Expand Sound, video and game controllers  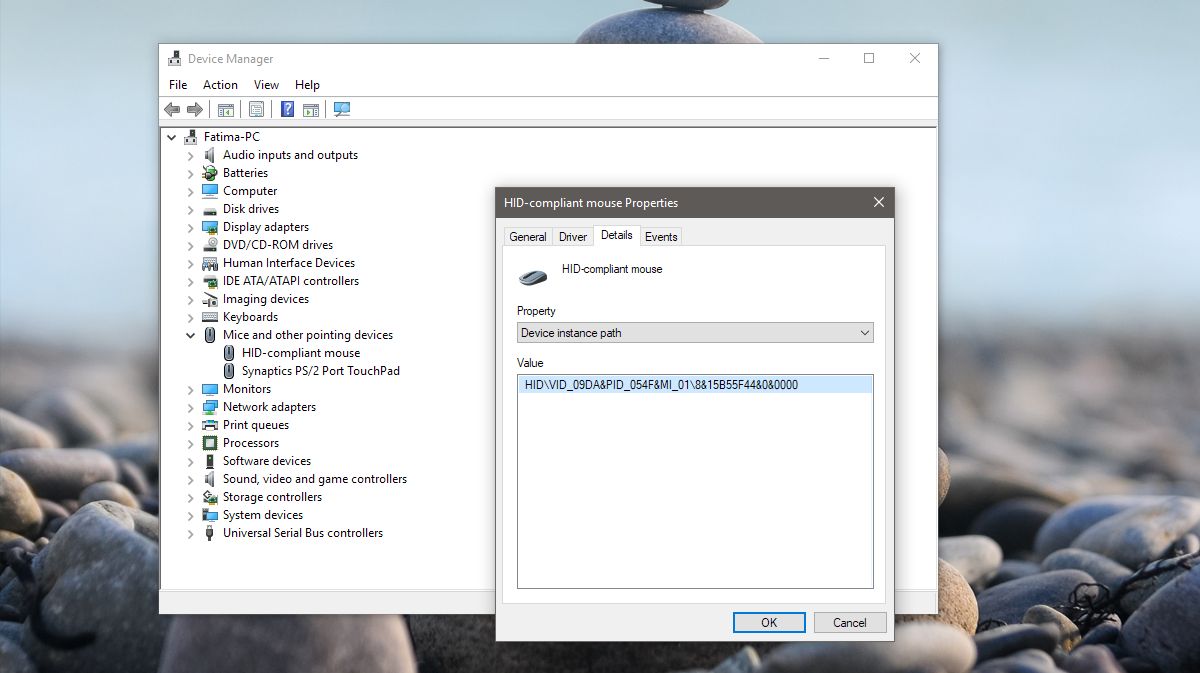(x=191, y=479)
